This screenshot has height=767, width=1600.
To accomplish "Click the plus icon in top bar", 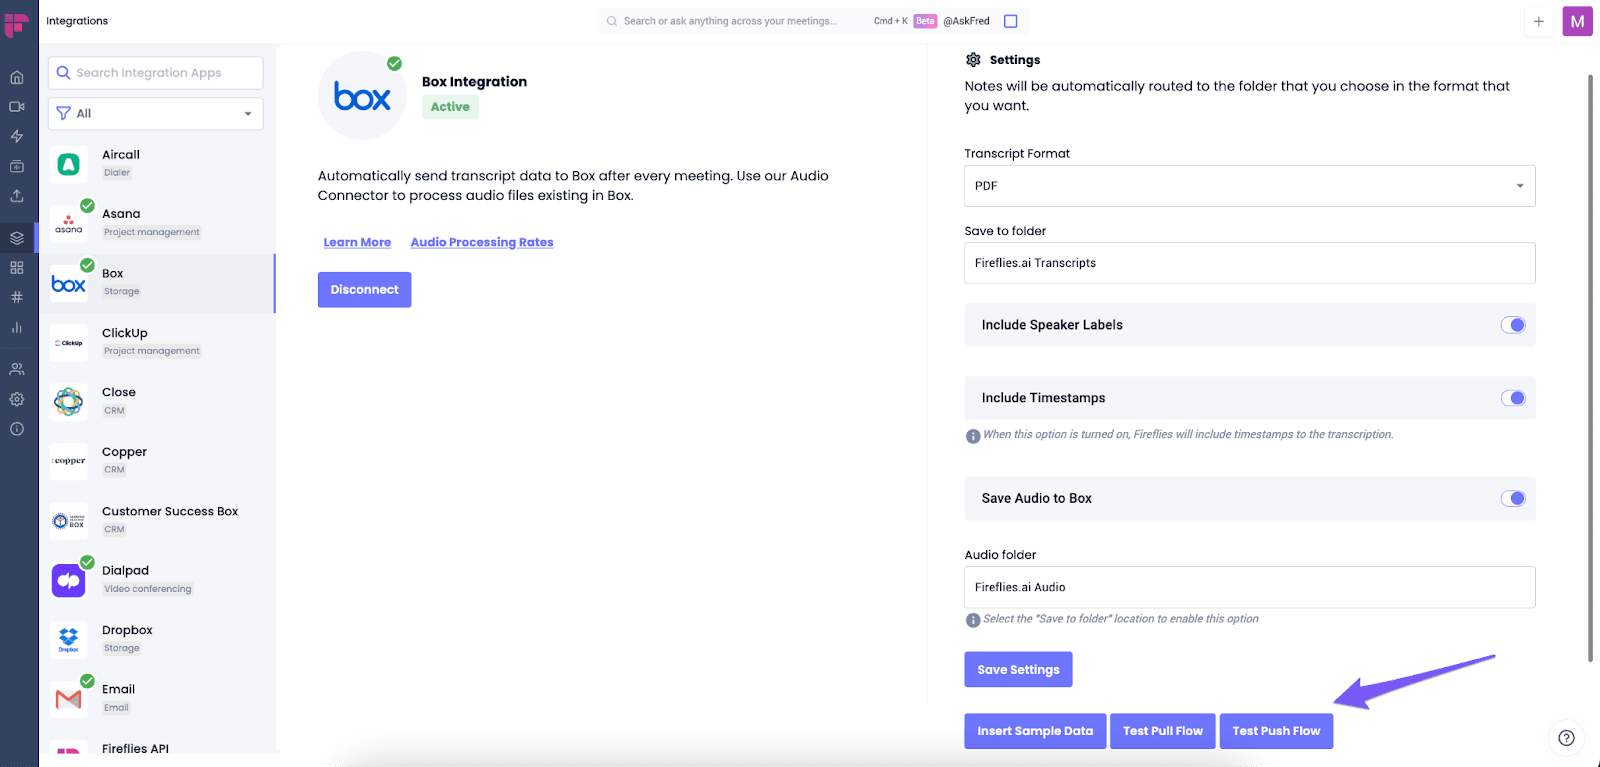I will (x=1539, y=21).
